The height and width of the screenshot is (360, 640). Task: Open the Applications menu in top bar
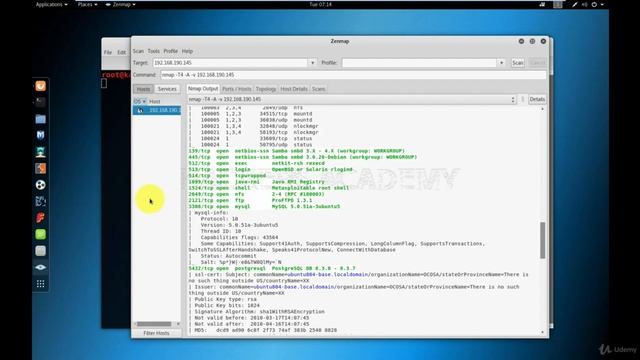(52, 4)
